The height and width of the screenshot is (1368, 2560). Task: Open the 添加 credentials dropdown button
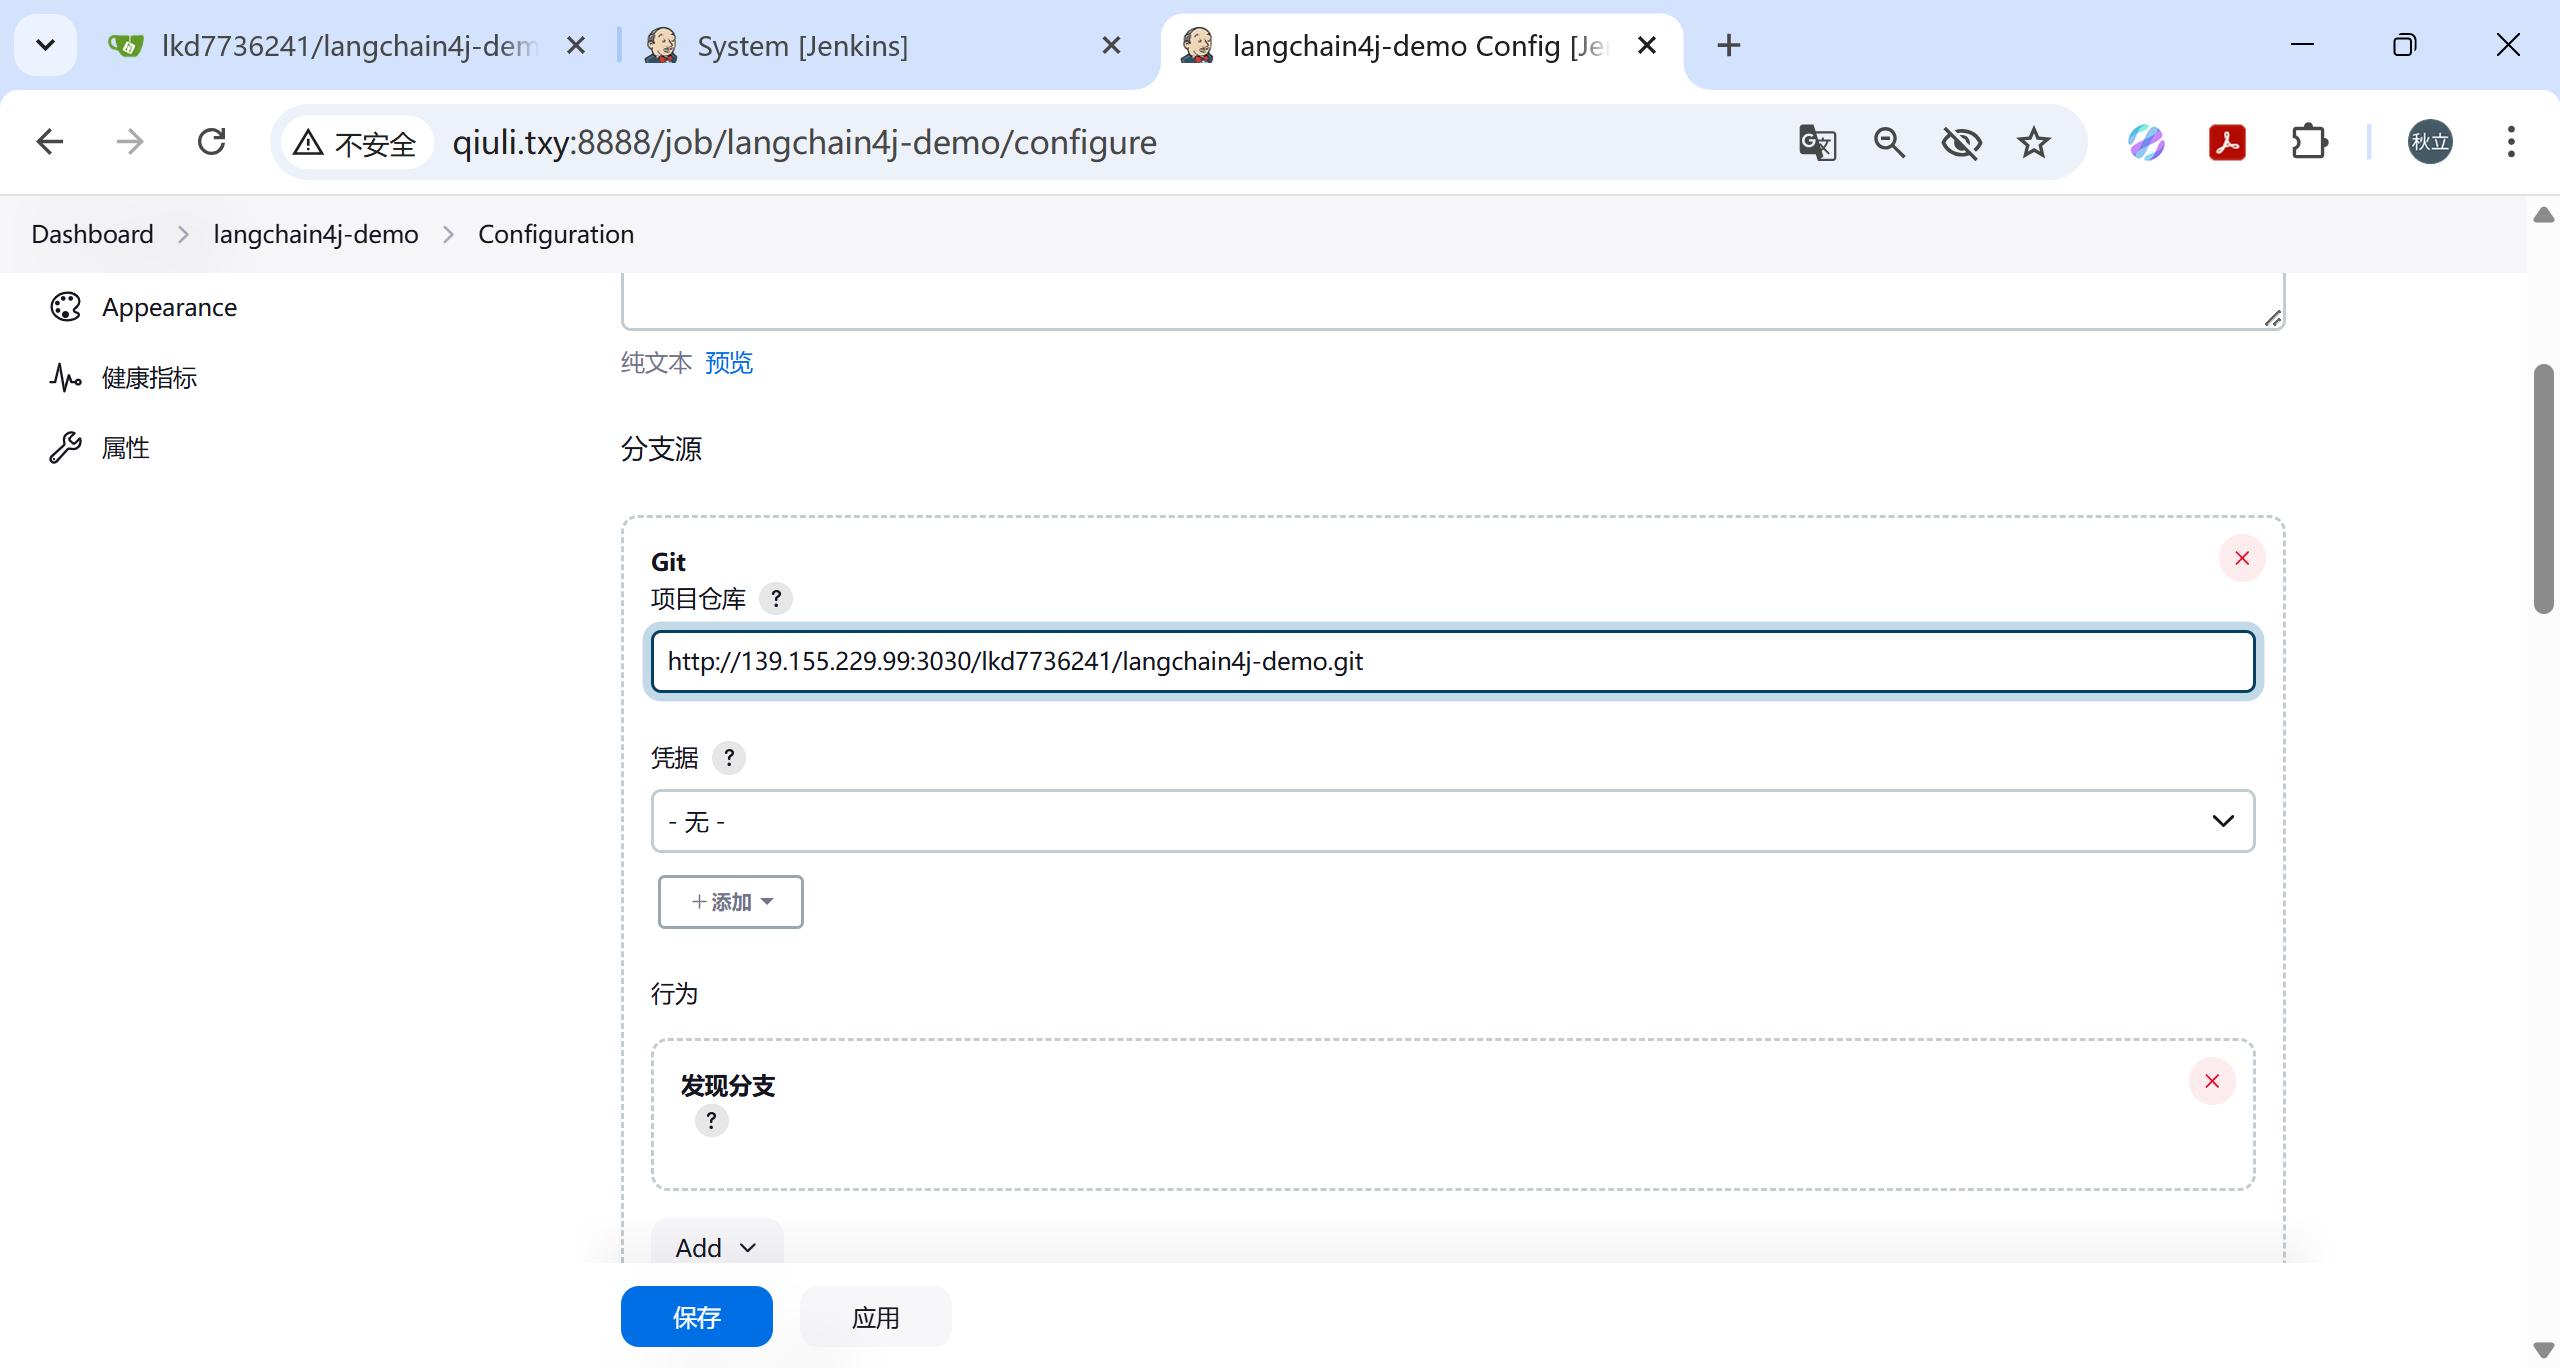point(730,902)
